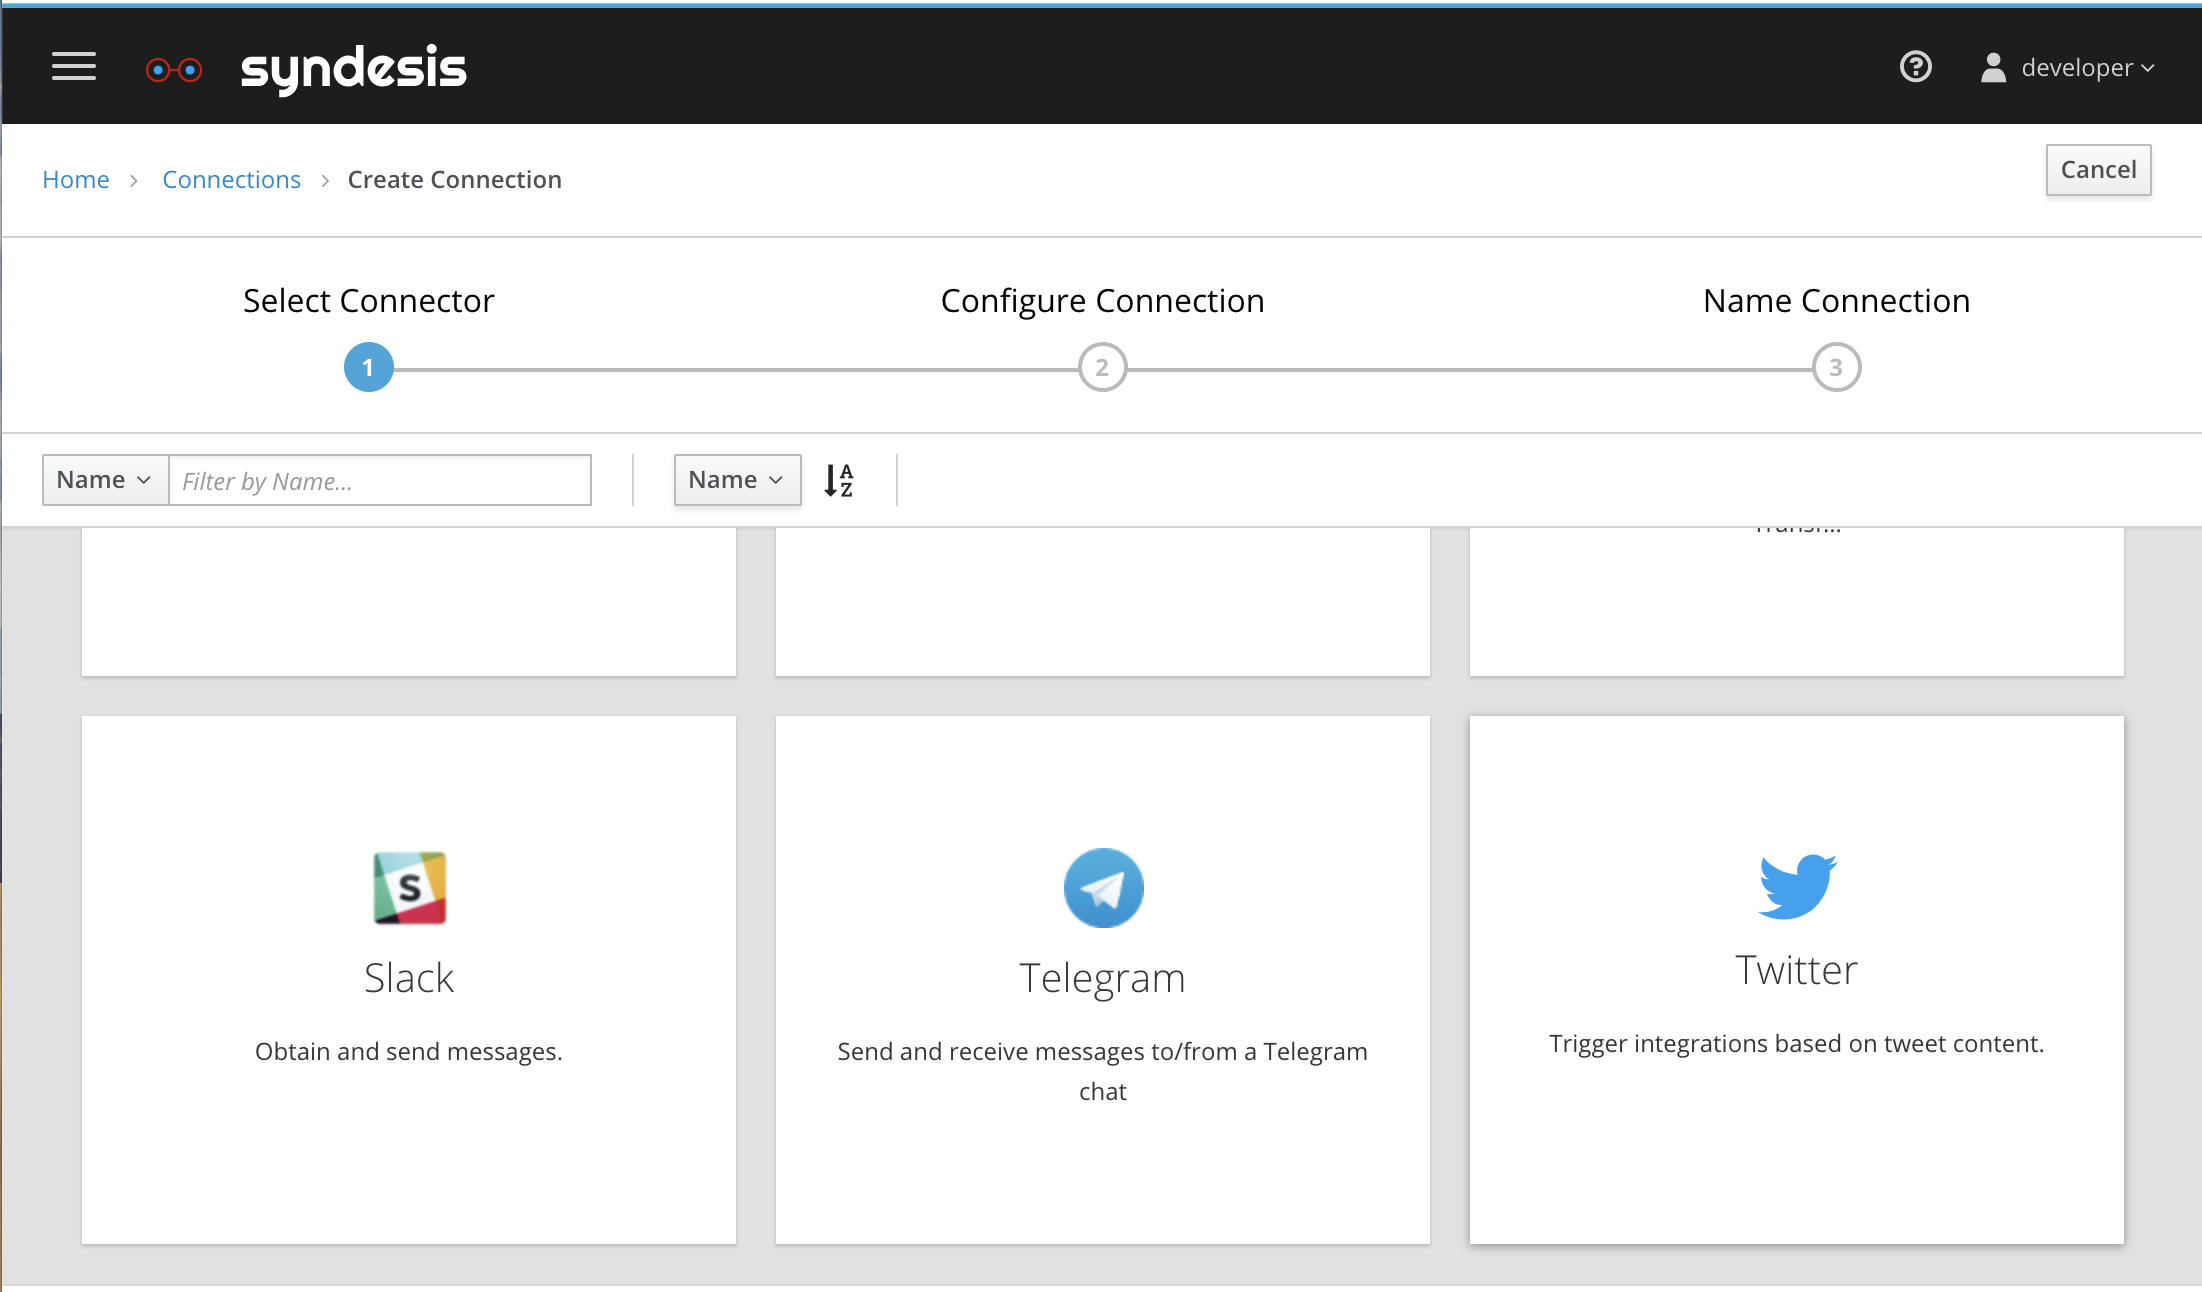Select step 3 circle in wizard

1836,368
